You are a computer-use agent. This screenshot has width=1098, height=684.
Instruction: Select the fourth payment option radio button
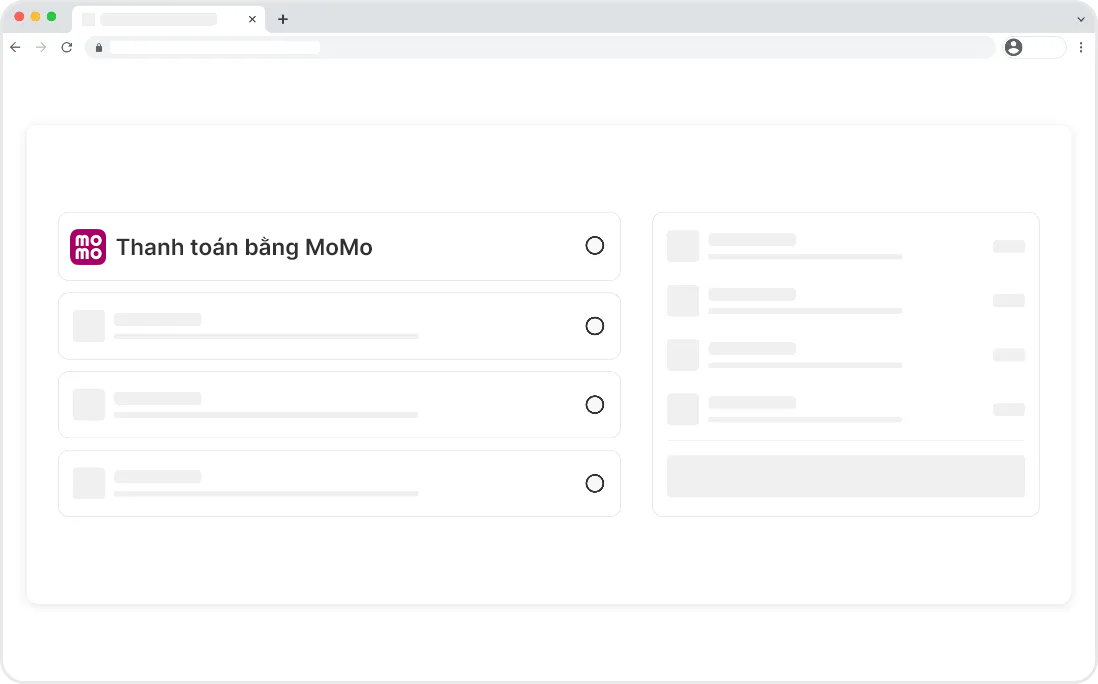click(595, 484)
